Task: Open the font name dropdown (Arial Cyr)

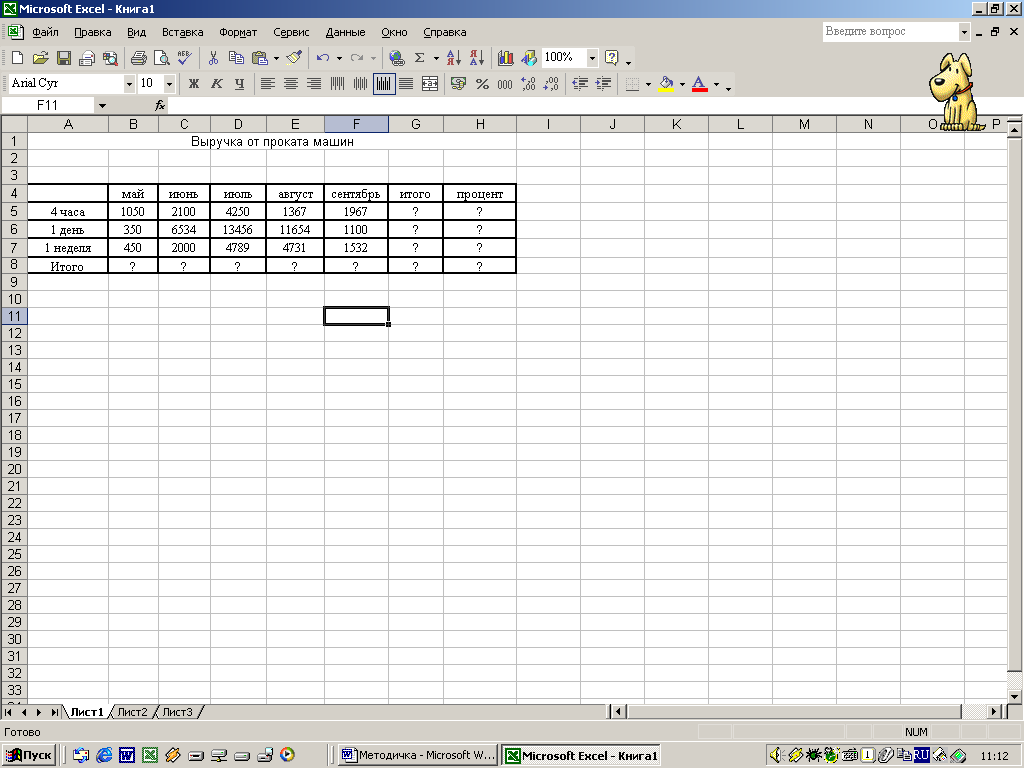Action: click(x=129, y=84)
